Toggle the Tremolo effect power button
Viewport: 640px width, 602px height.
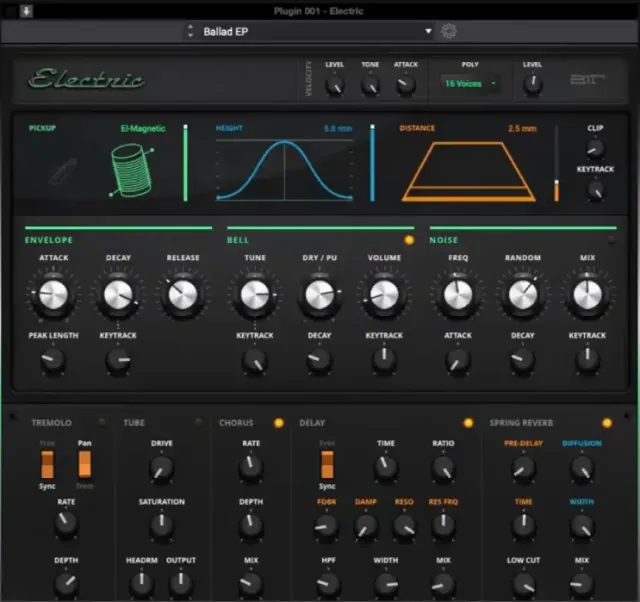pyautogui.click(x=102, y=422)
